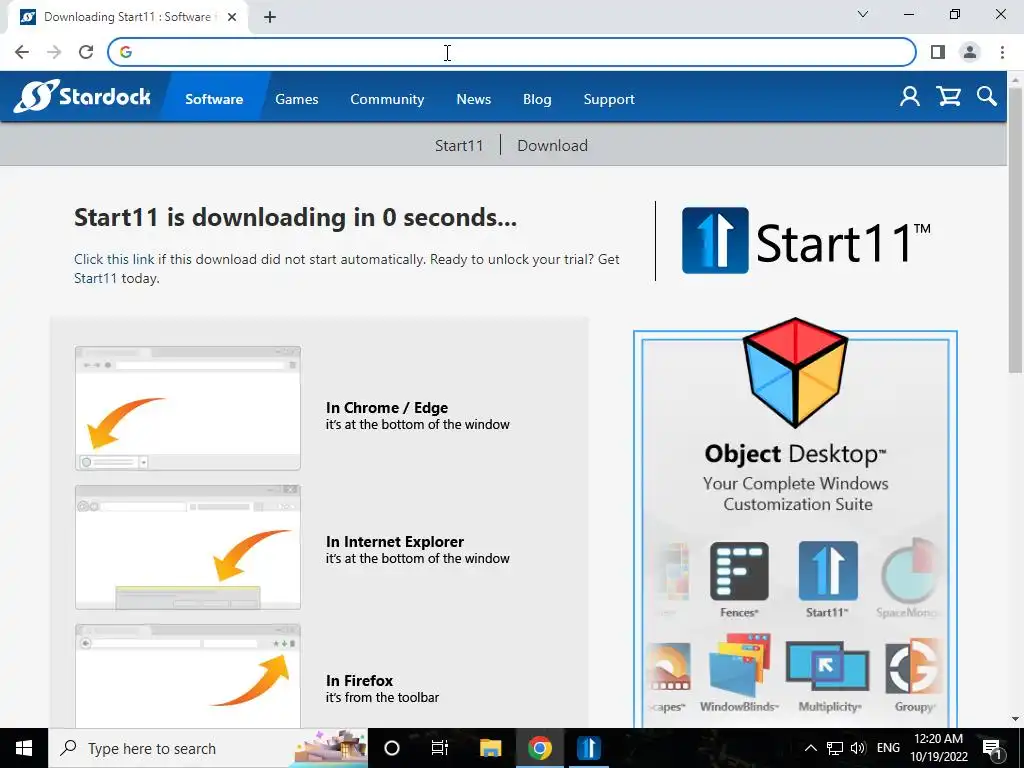
Task: Click the Chrome profile avatar icon
Action: pyautogui.click(x=970, y=52)
